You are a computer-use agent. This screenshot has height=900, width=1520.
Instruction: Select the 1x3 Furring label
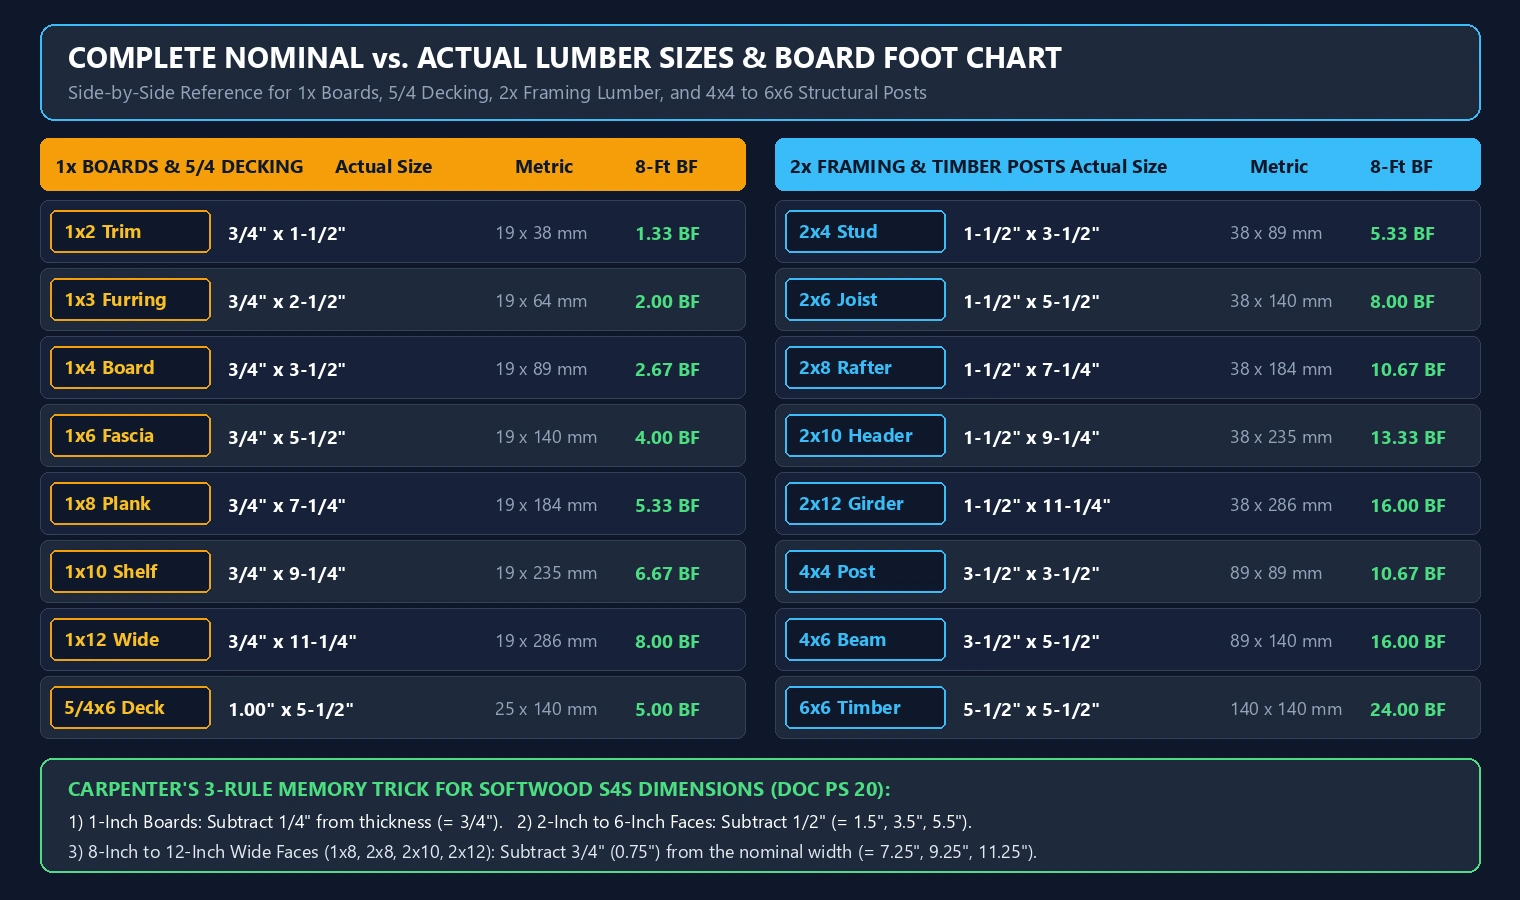click(130, 300)
